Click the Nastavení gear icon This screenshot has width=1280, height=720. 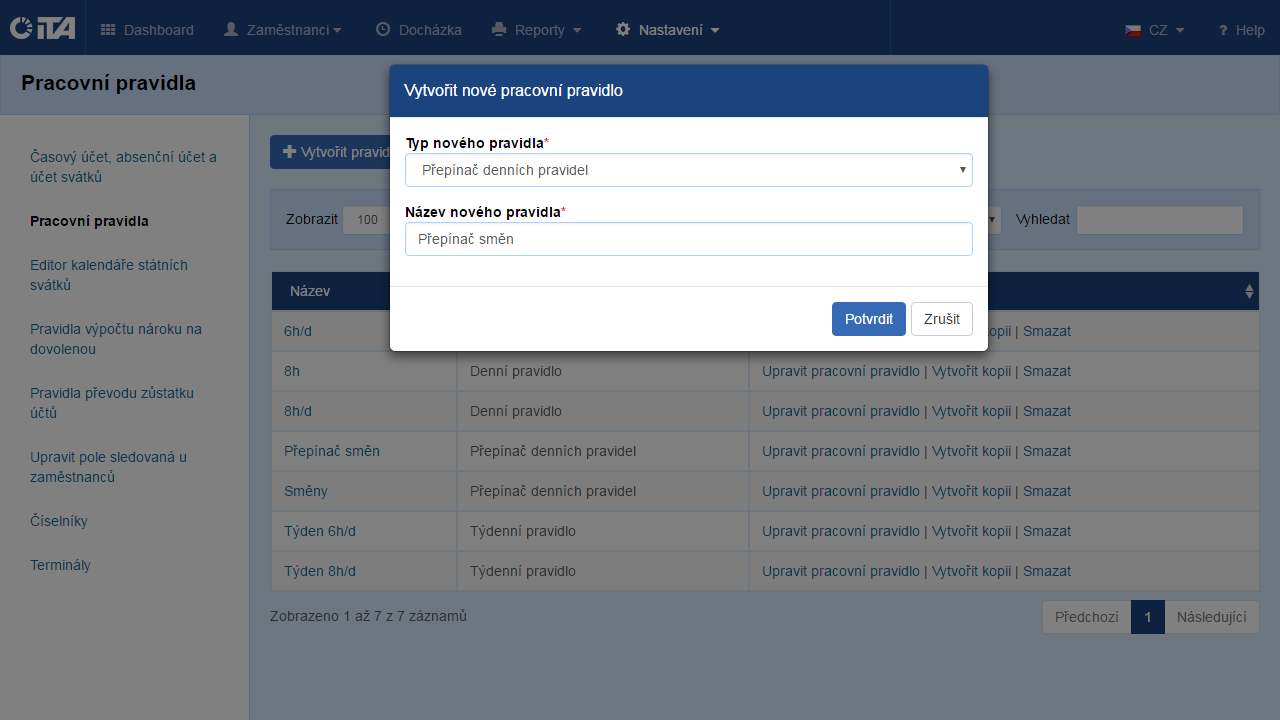pos(623,30)
